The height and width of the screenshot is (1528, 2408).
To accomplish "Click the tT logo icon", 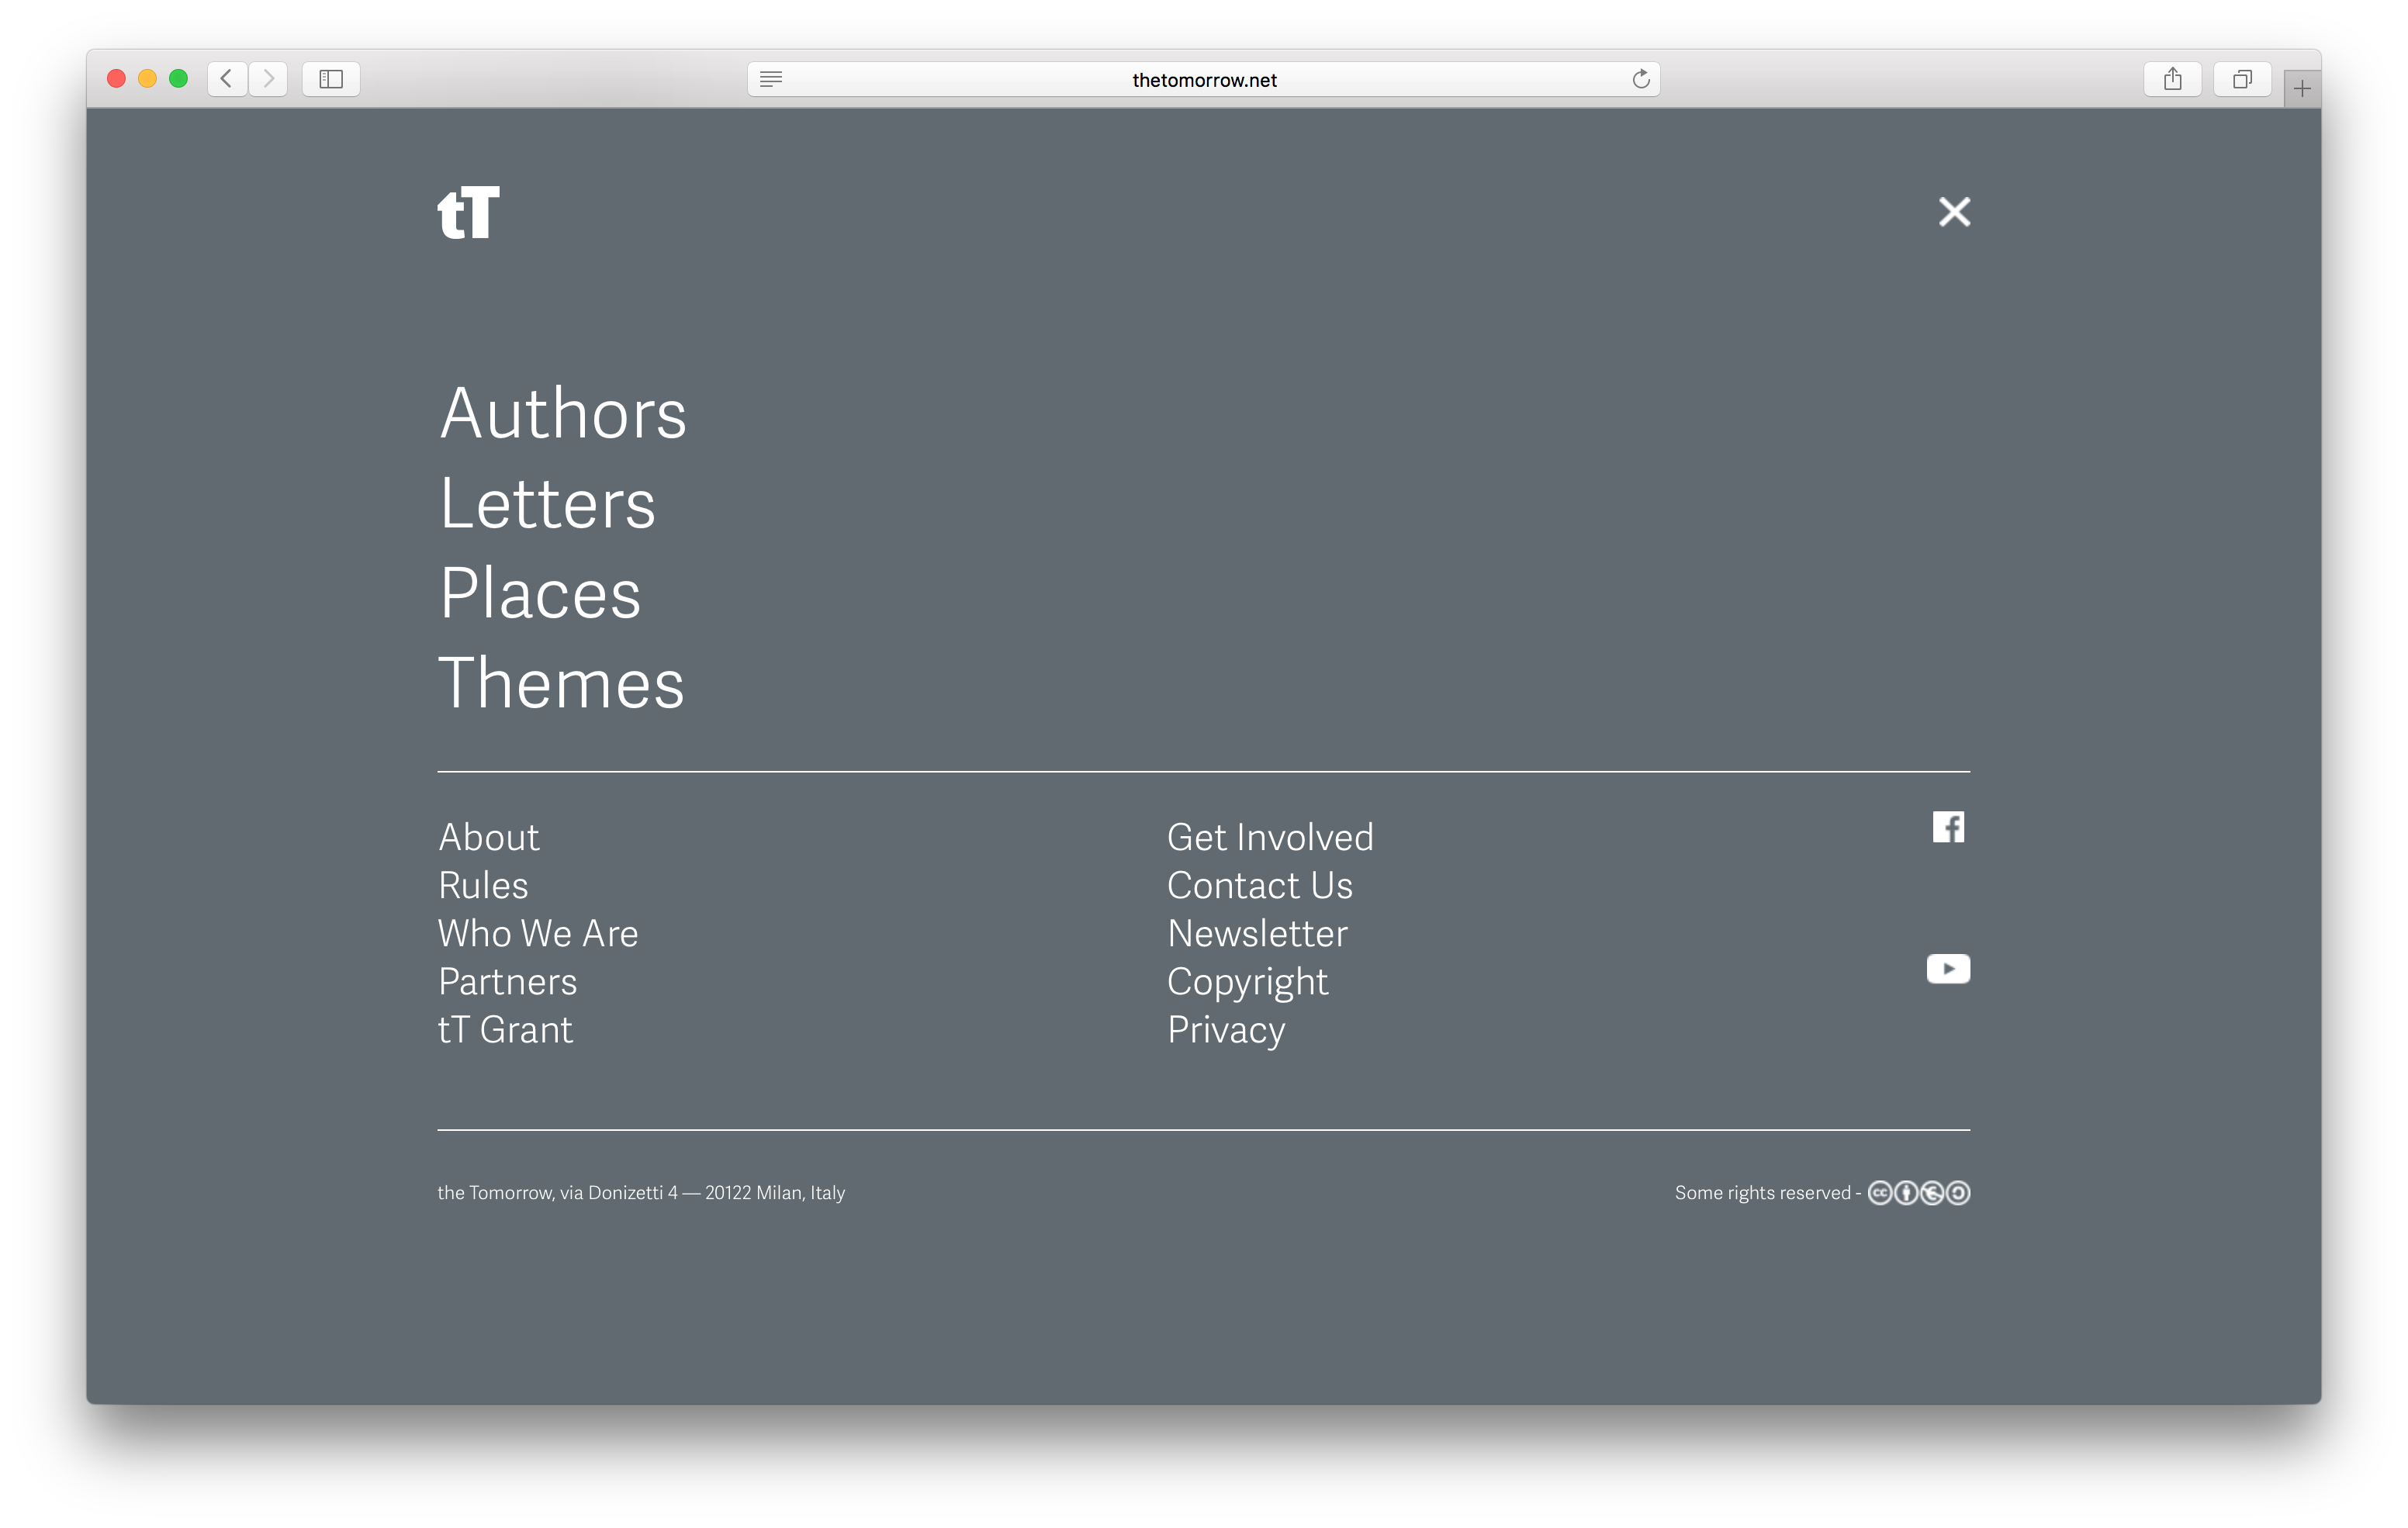I will [468, 212].
